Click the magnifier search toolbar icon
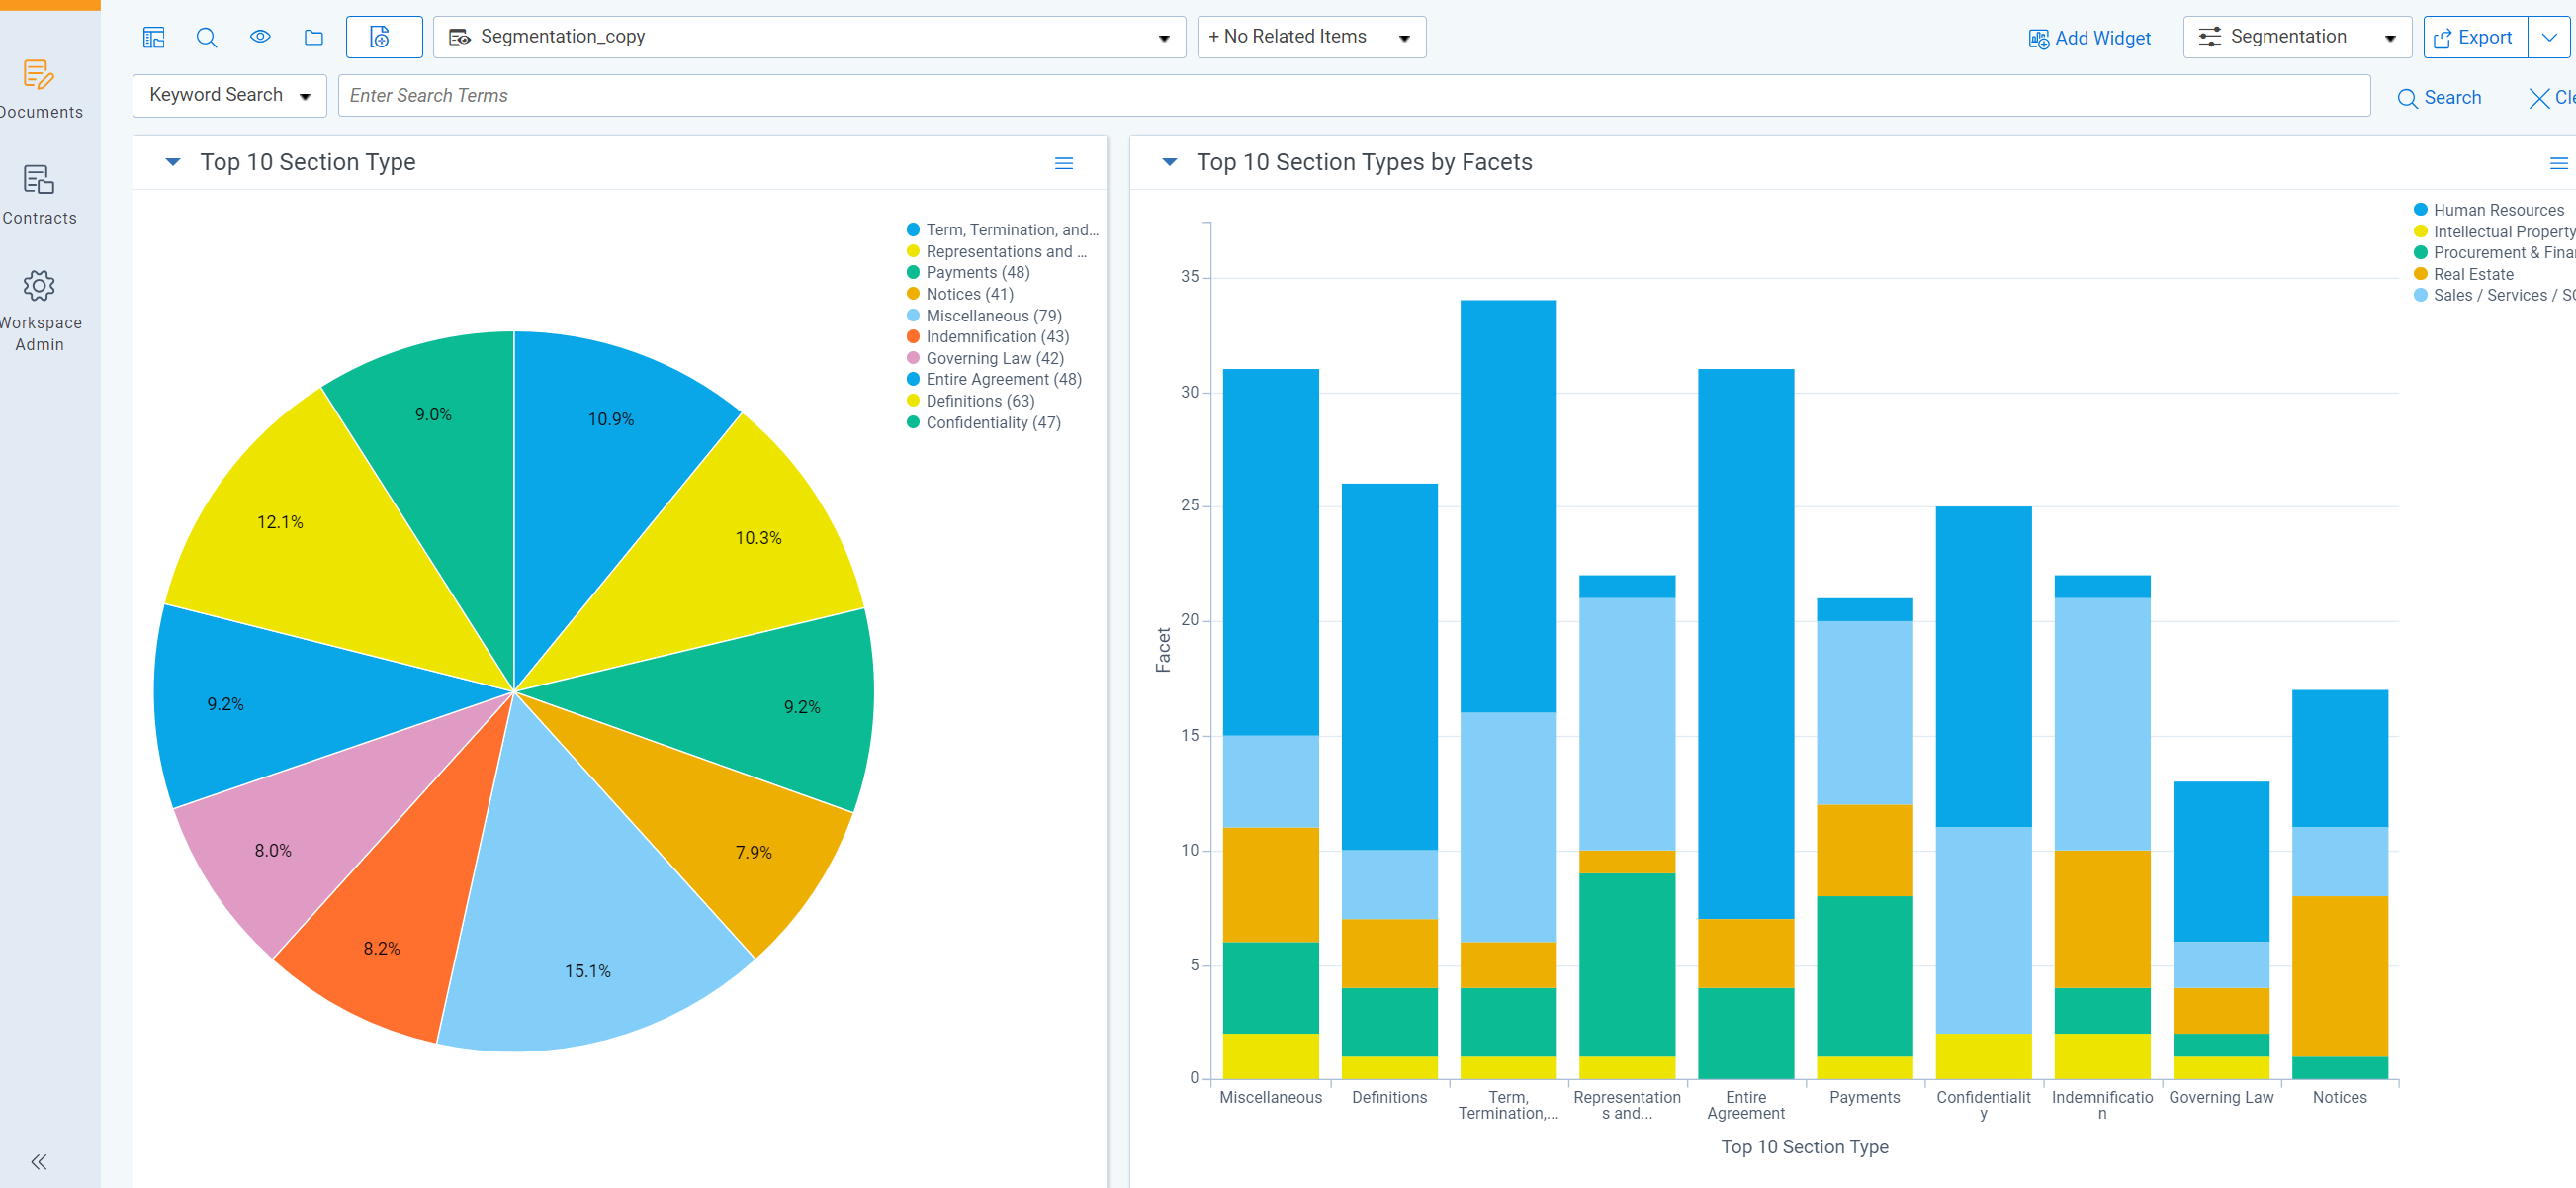The height and width of the screenshot is (1188, 2576). click(207, 38)
